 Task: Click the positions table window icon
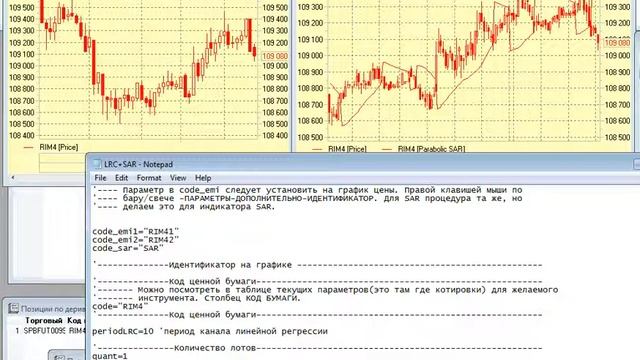(x=13, y=309)
